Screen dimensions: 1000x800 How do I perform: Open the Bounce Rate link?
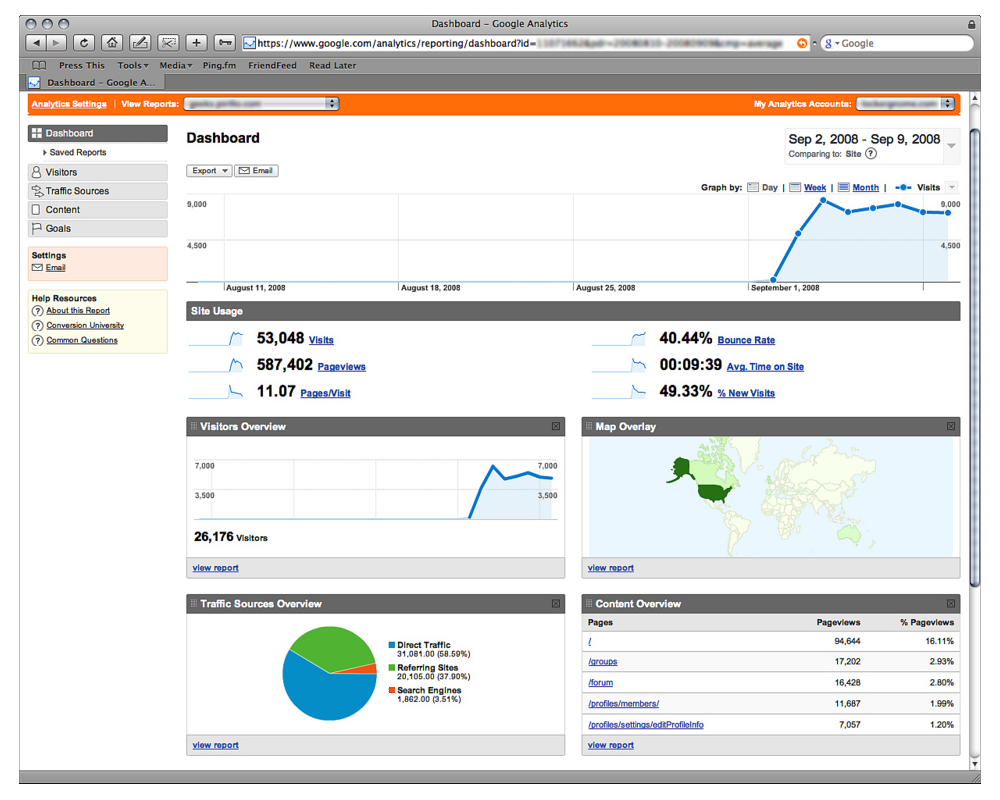[746, 340]
